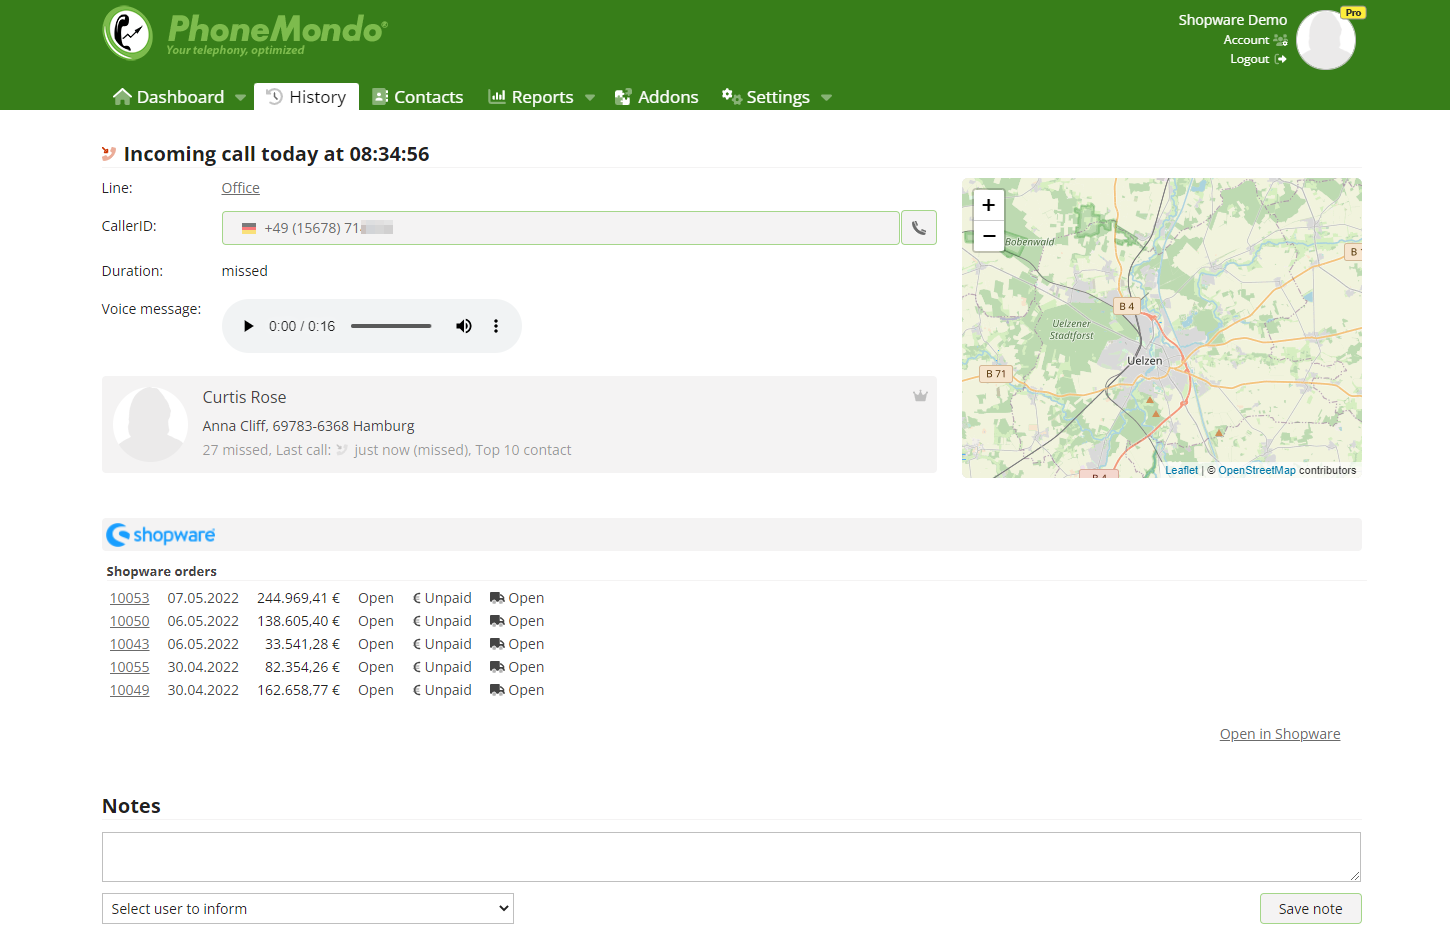Open the Dashboard tab
1450x949 pixels.
tap(168, 97)
